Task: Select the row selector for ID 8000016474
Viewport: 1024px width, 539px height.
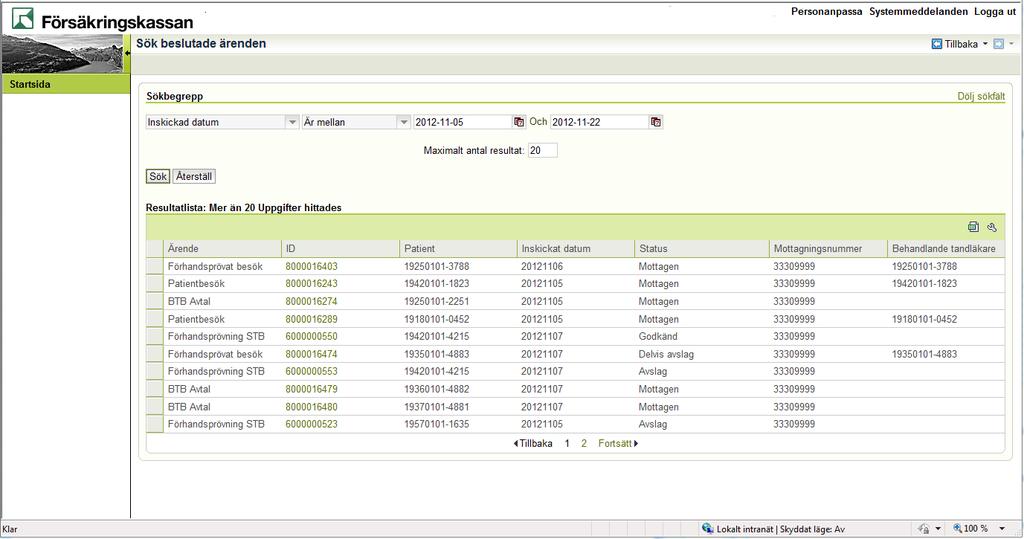Action: [155, 354]
